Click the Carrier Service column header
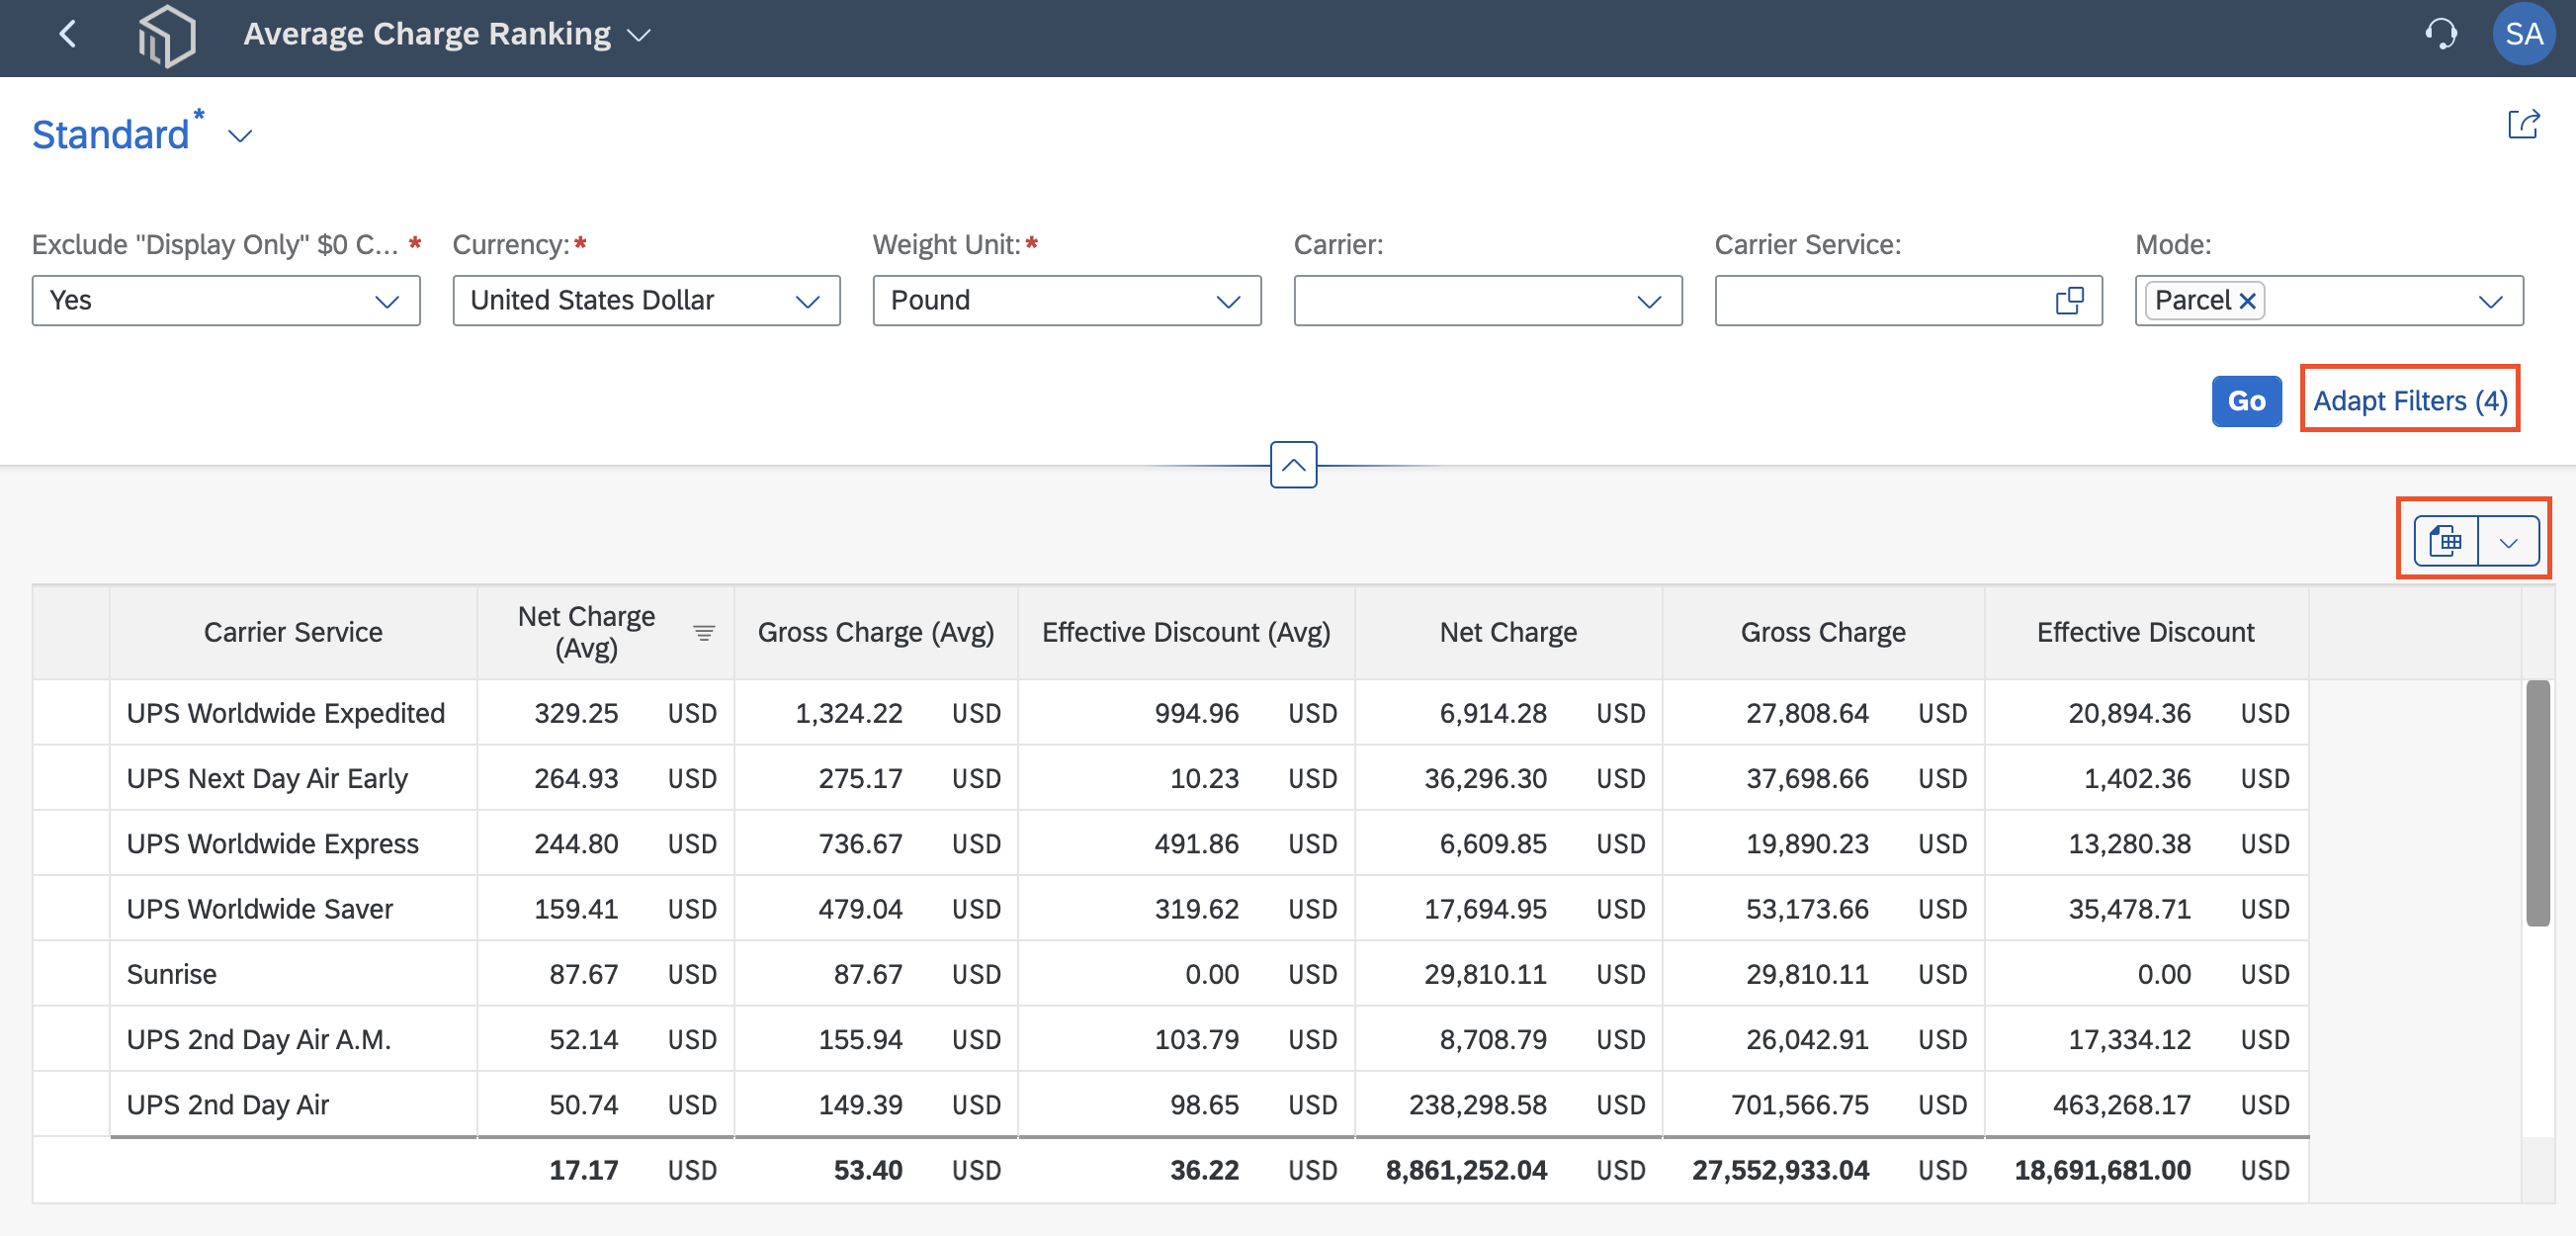The height and width of the screenshot is (1236, 2576). pos(293,632)
